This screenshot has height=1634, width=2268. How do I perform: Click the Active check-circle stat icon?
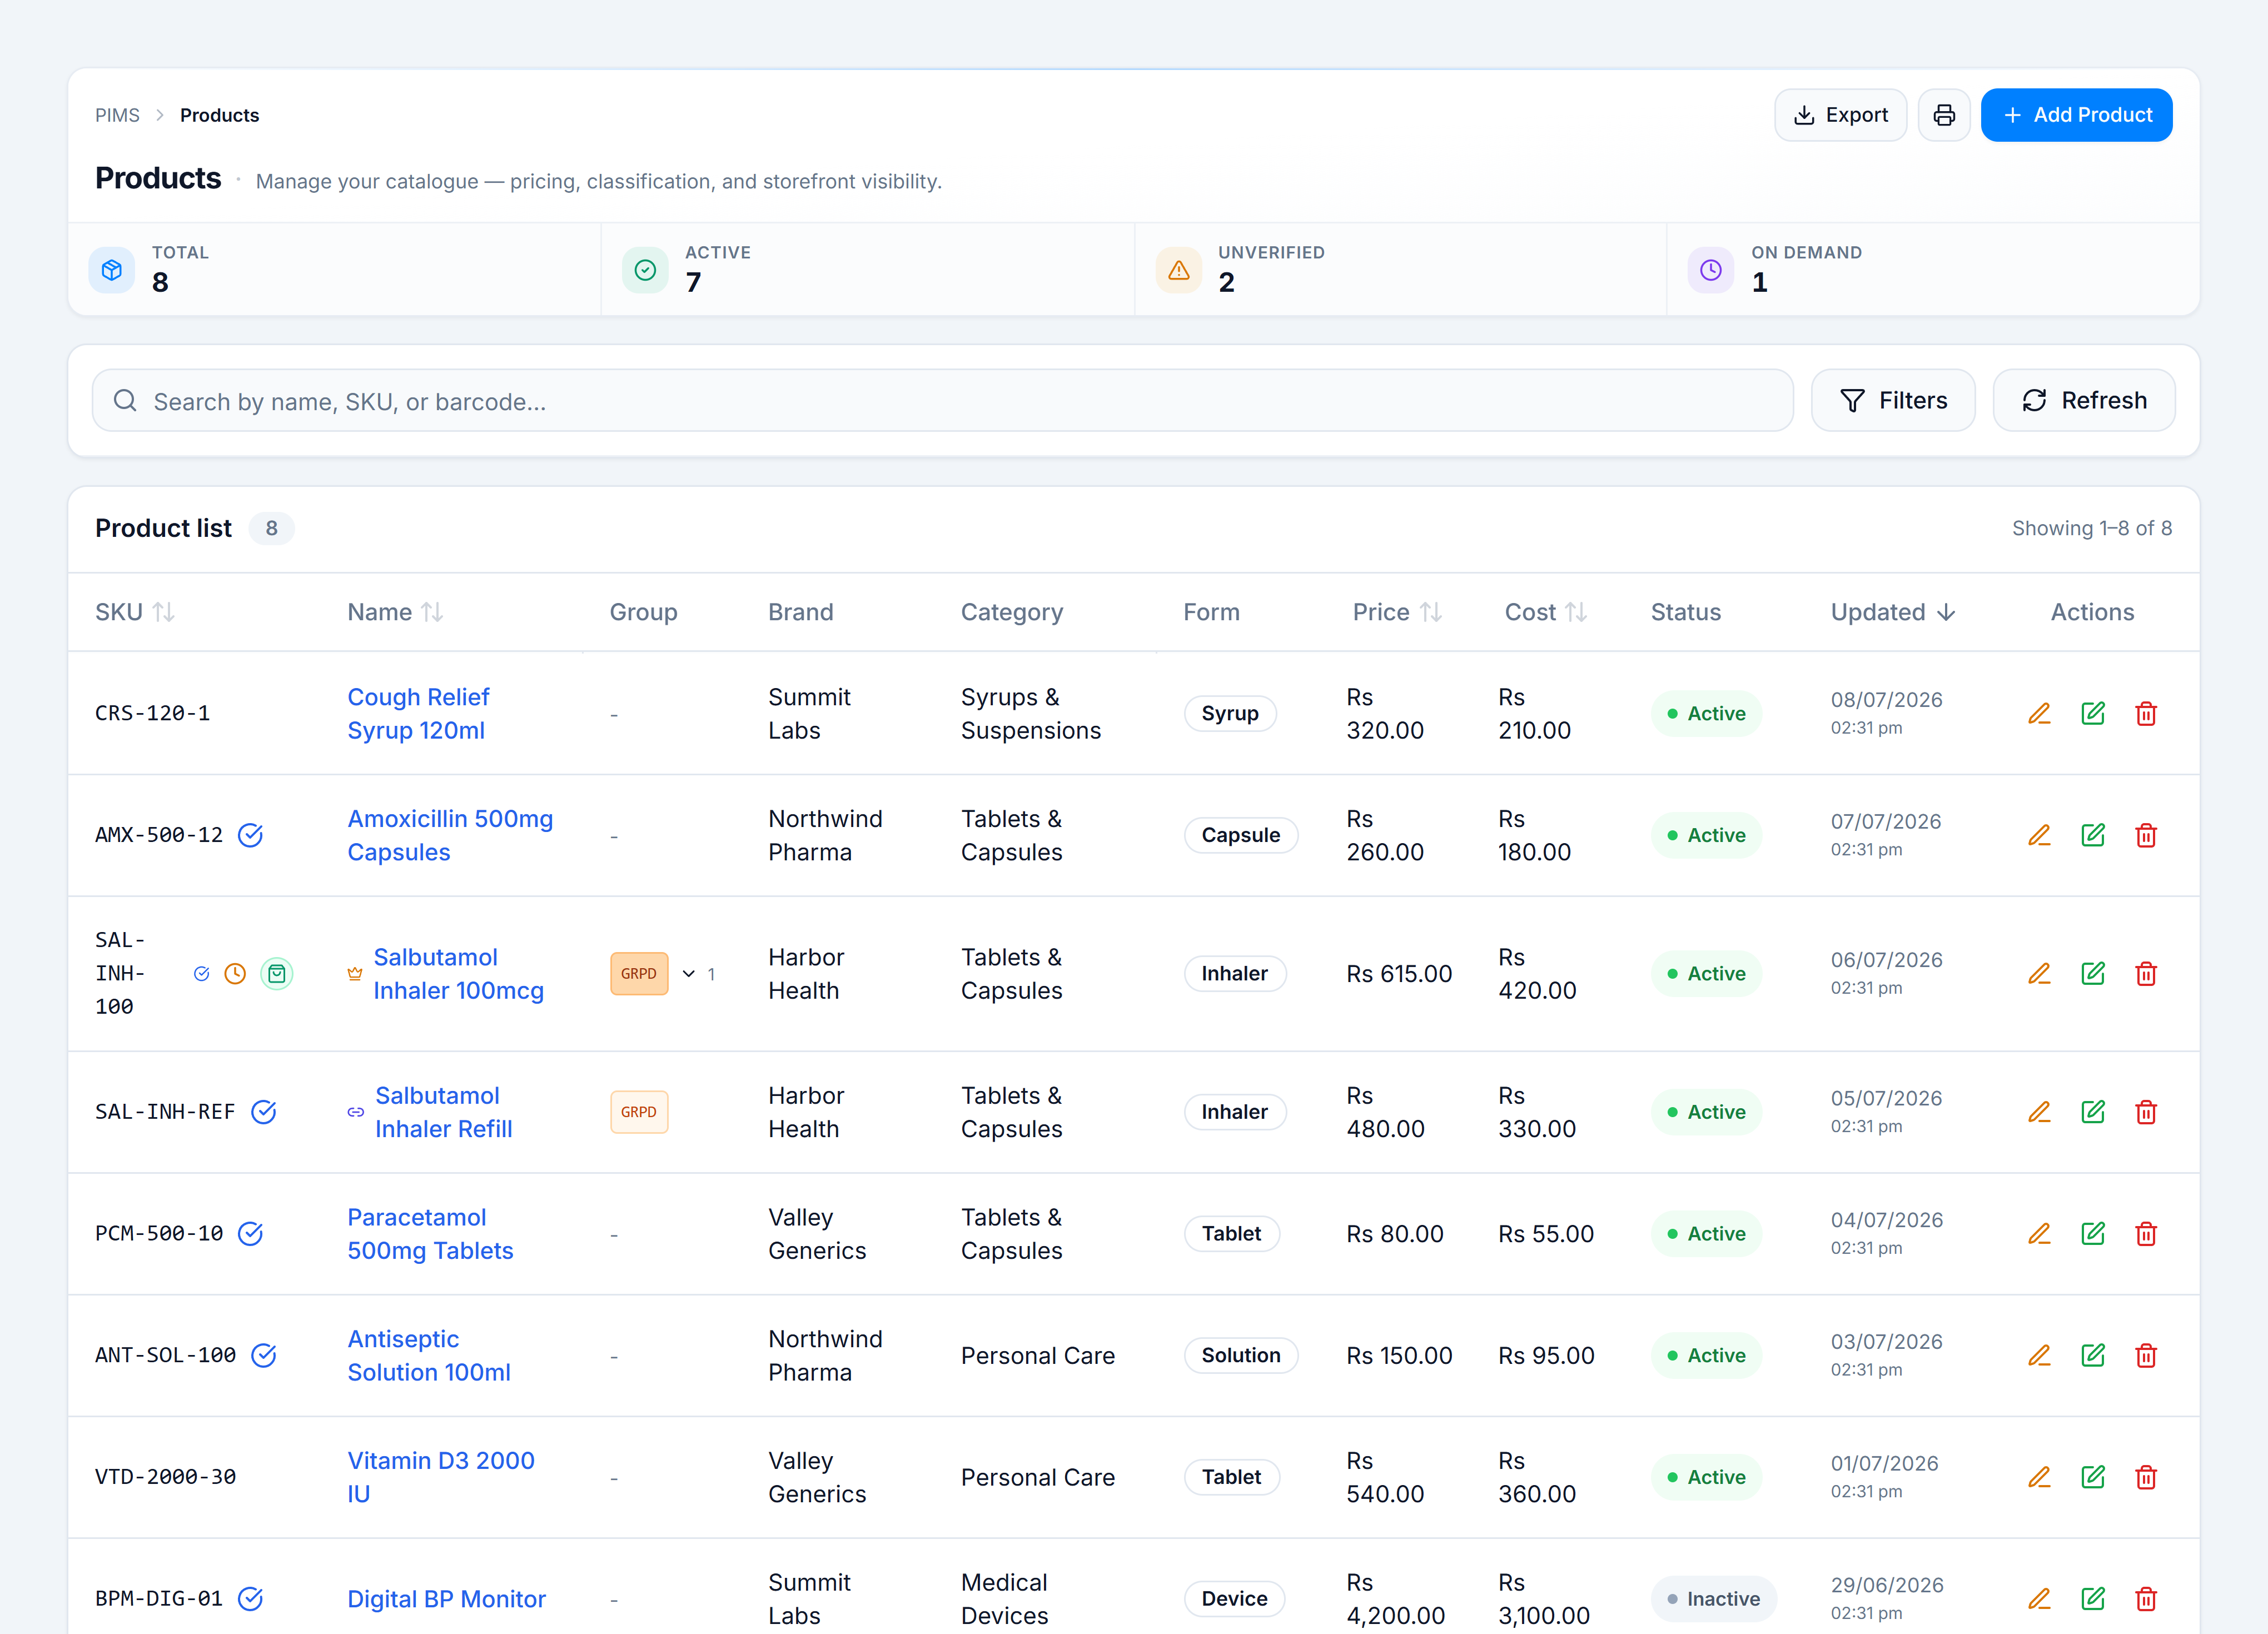(x=645, y=270)
